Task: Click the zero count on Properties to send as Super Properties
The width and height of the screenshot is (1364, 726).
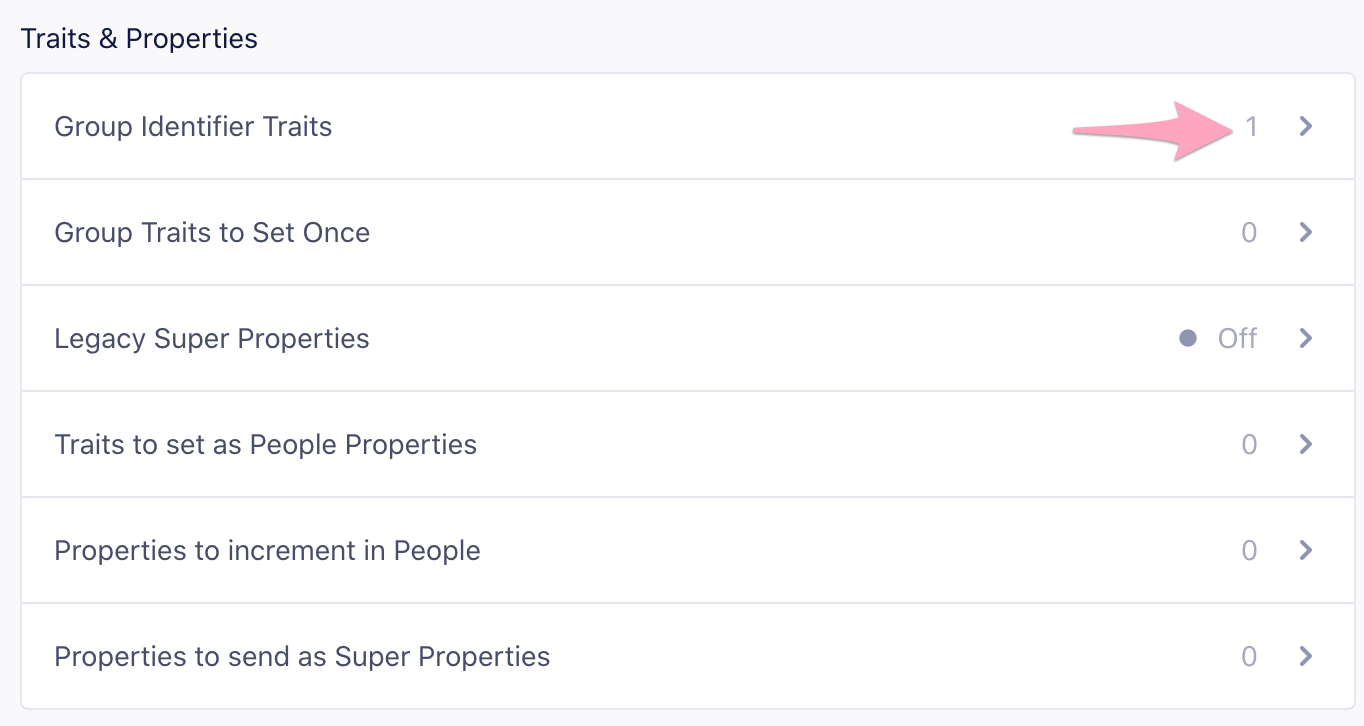Action: pyautogui.click(x=1249, y=656)
